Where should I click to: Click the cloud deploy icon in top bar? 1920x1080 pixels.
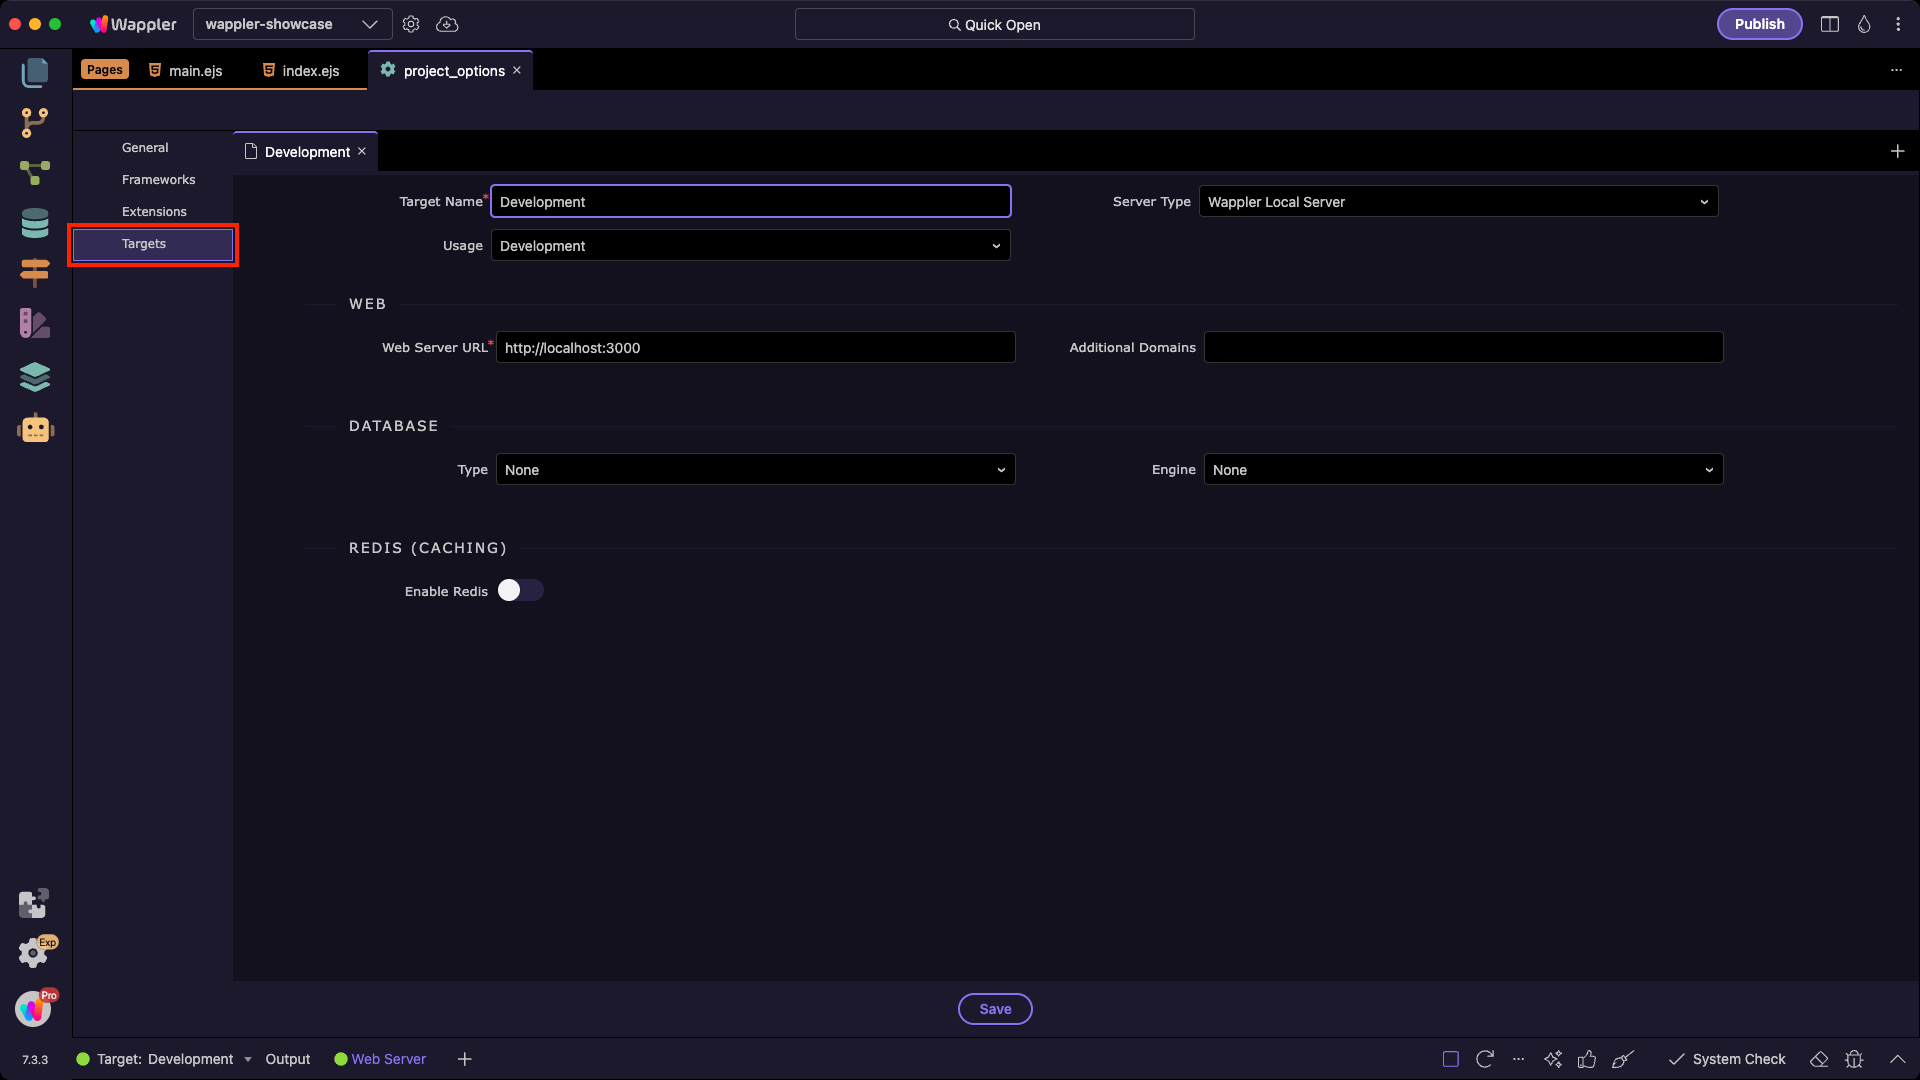(447, 24)
